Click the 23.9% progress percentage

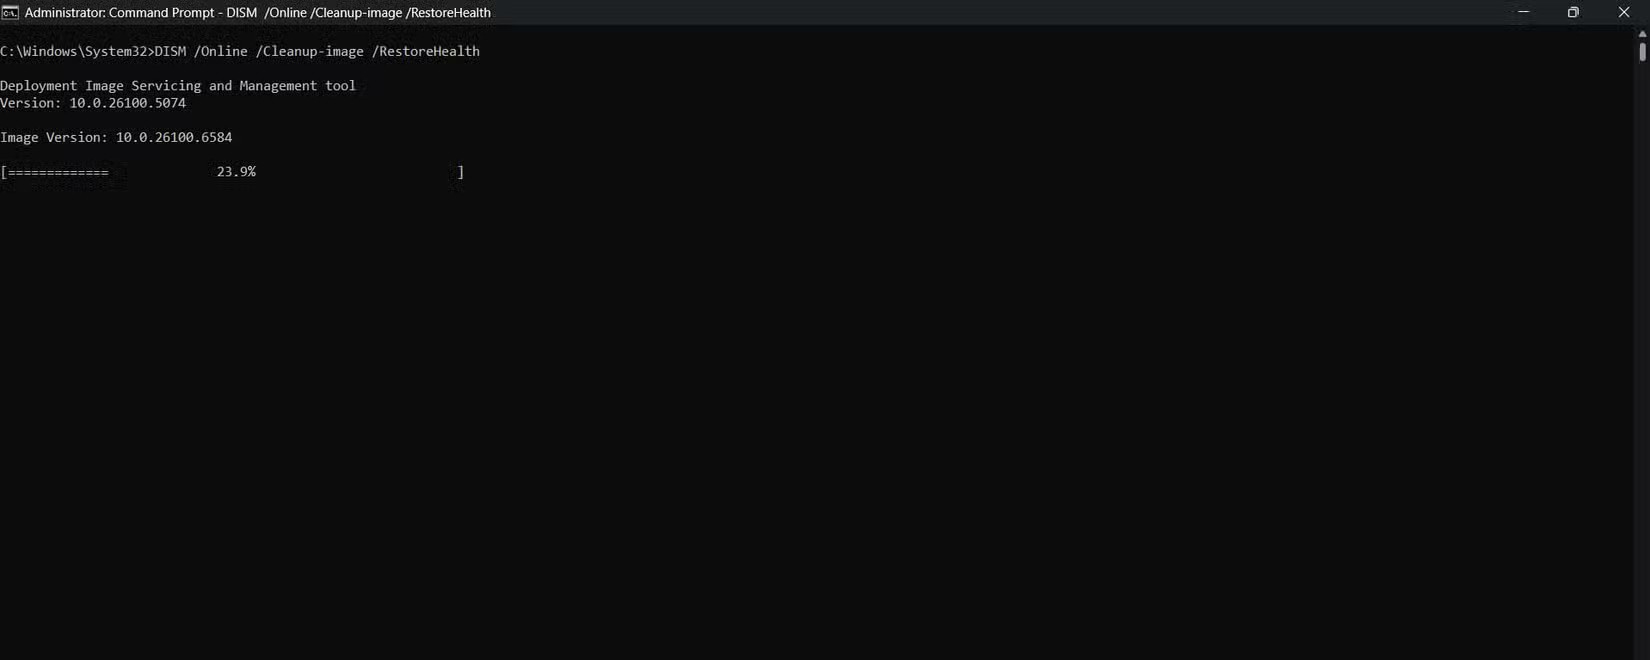236,172
